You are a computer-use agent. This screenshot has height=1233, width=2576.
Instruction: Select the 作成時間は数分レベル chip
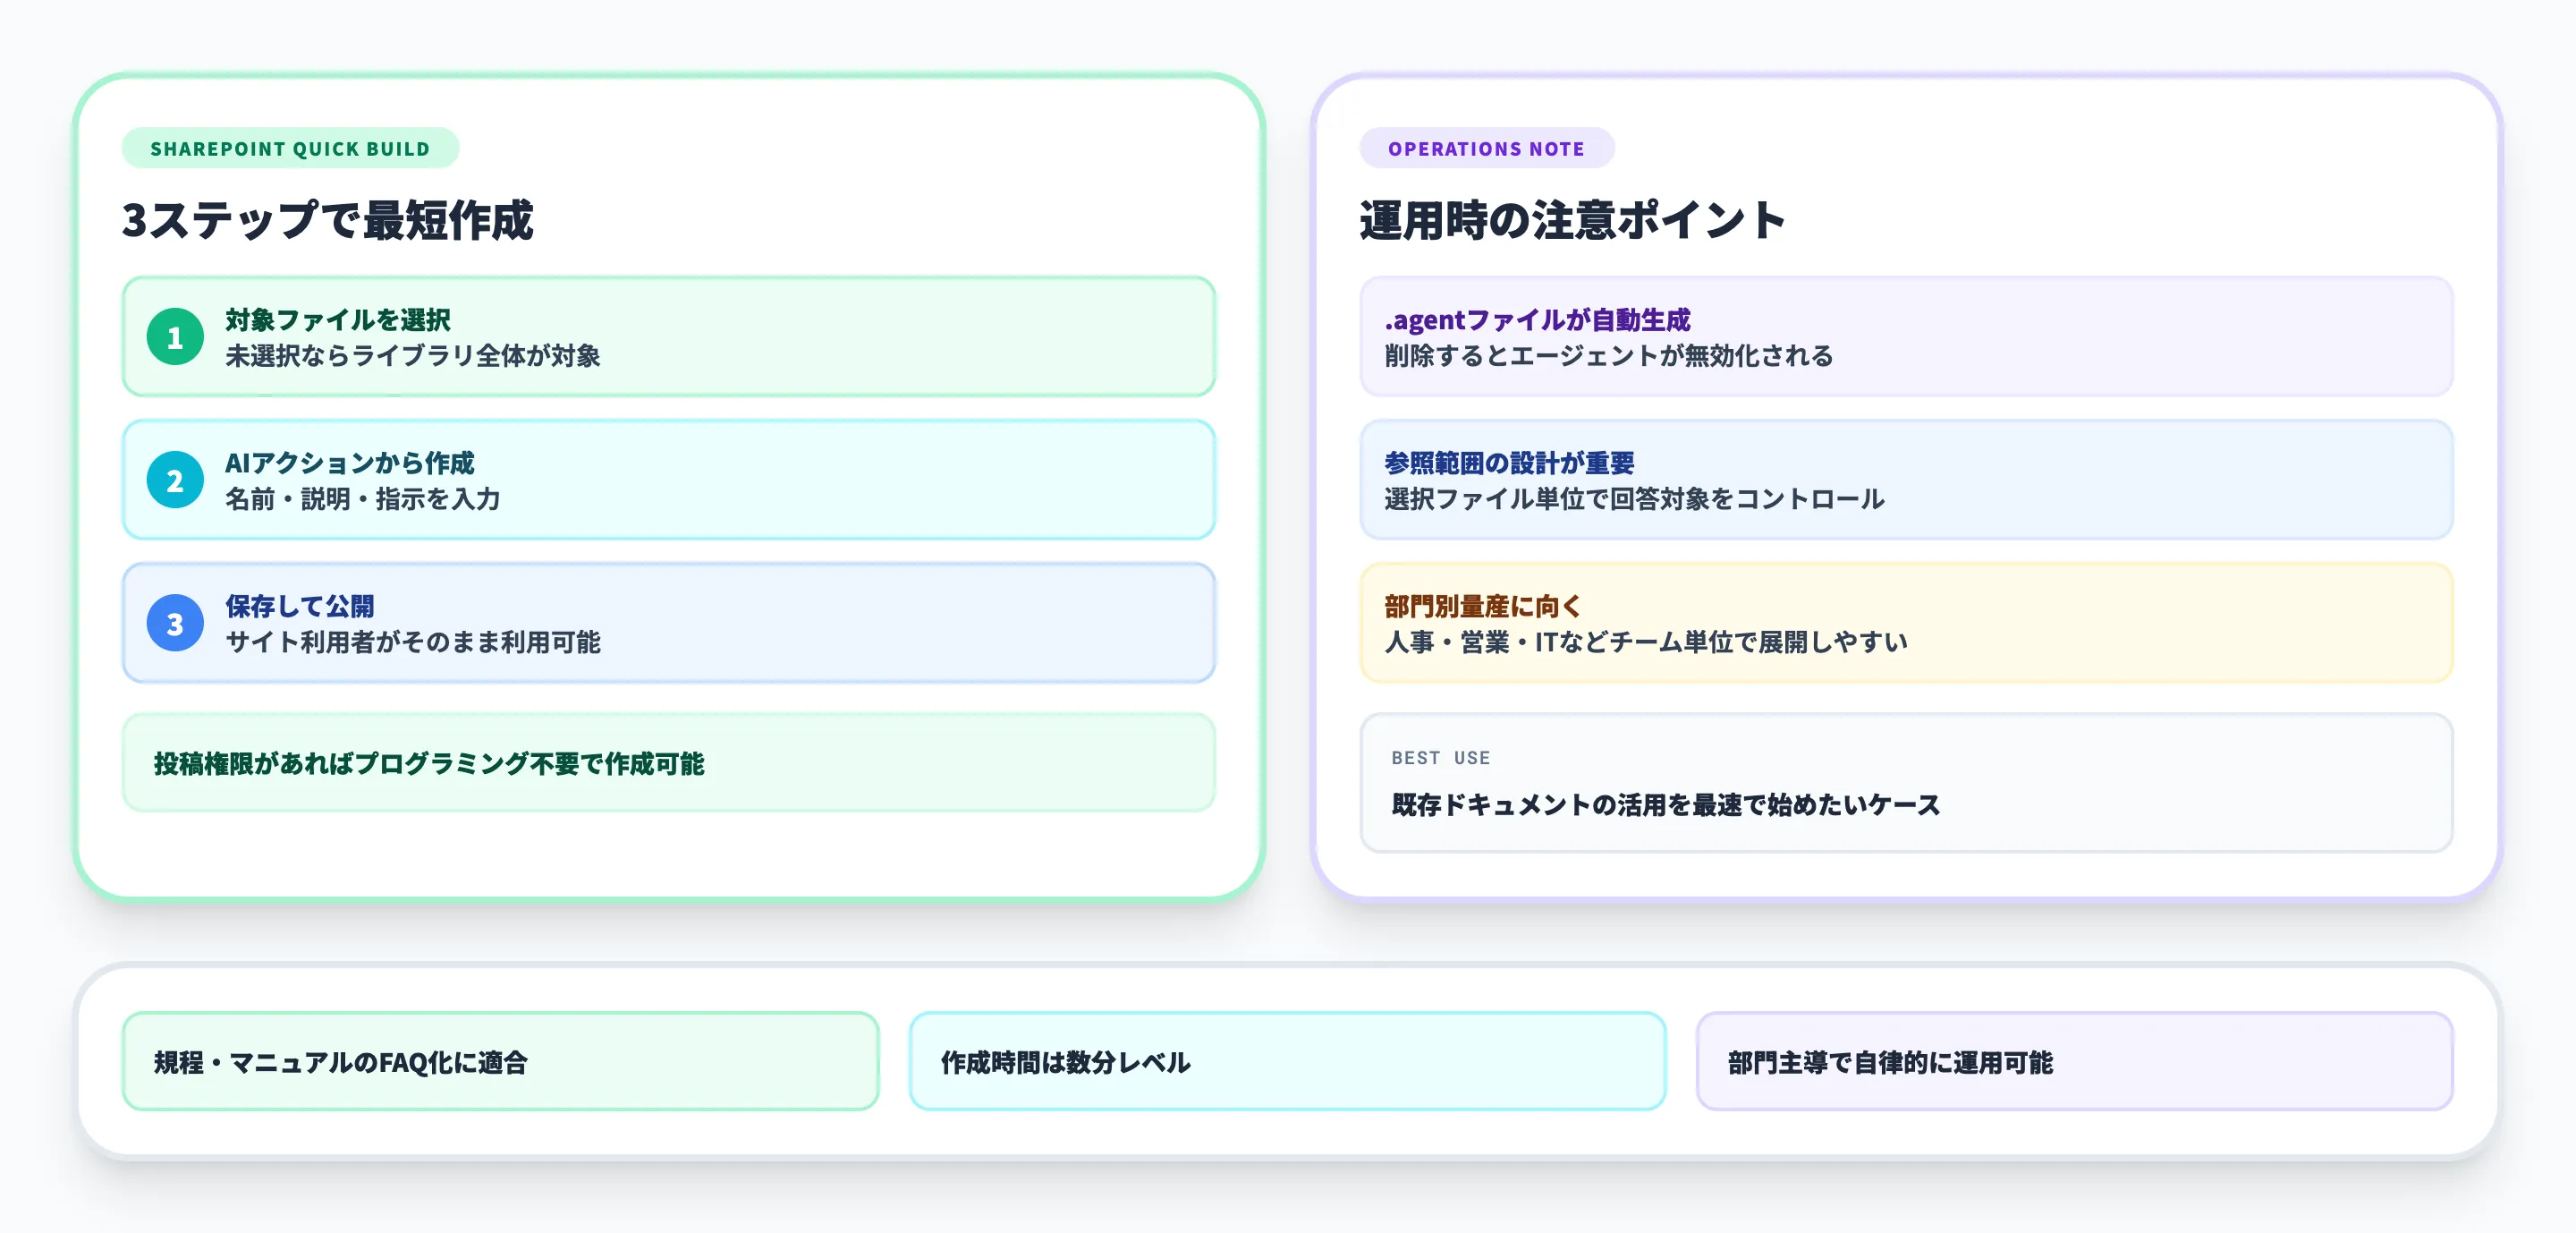click(x=1286, y=1063)
